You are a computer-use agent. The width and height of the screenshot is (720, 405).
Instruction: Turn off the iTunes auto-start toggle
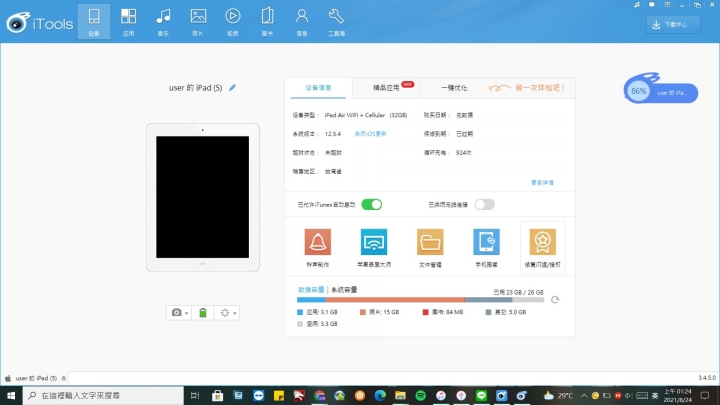[x=371, y=204]
